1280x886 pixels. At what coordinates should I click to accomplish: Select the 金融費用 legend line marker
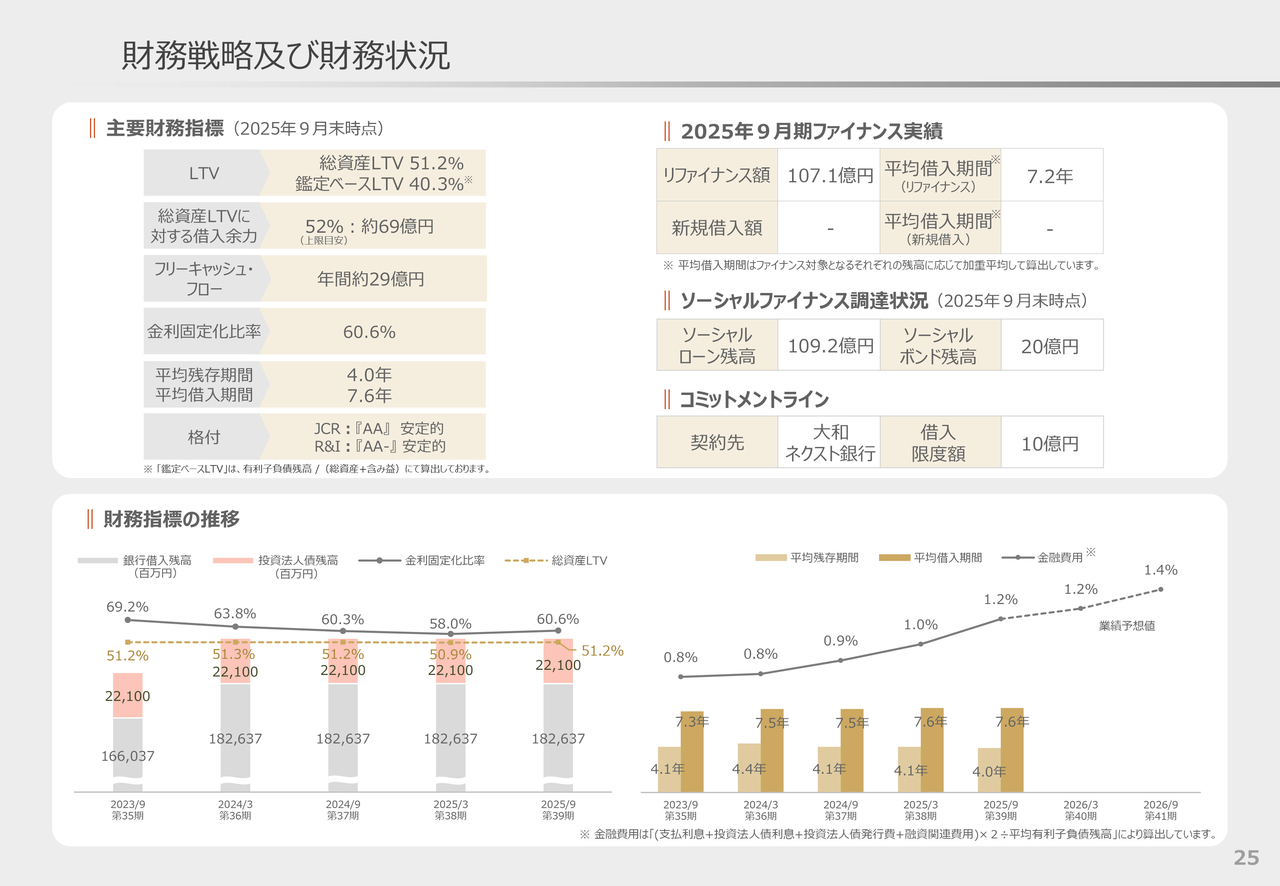click(1017, 558)
